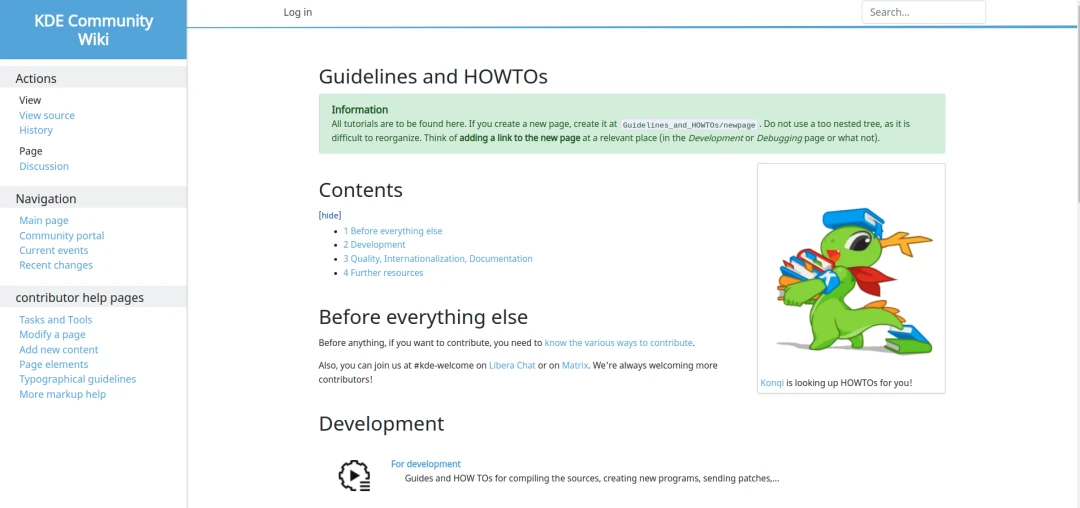Open More markup help
This screenshot has width=1080, height=508.
coord(63,395)
